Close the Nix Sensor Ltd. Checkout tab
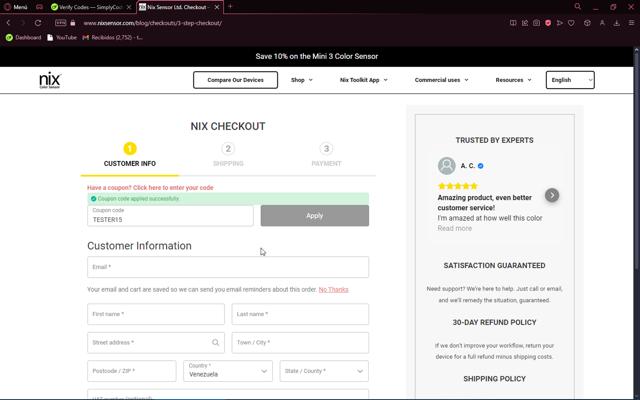Image resolution: width=640 pixels, height=400 pixels. pyautogui.click(x=217, y=7)
